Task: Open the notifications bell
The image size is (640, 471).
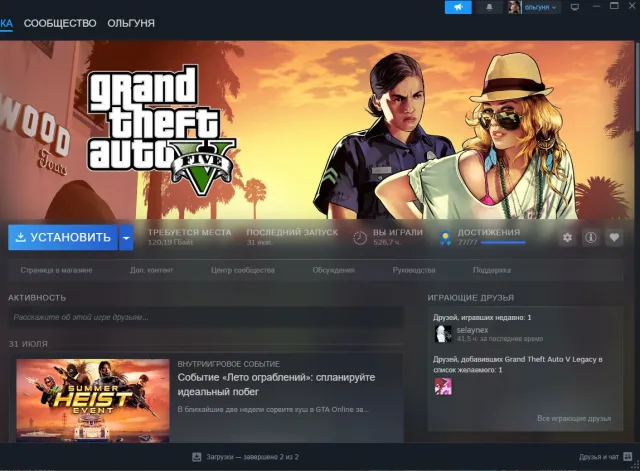Action: tap(489, 7)
